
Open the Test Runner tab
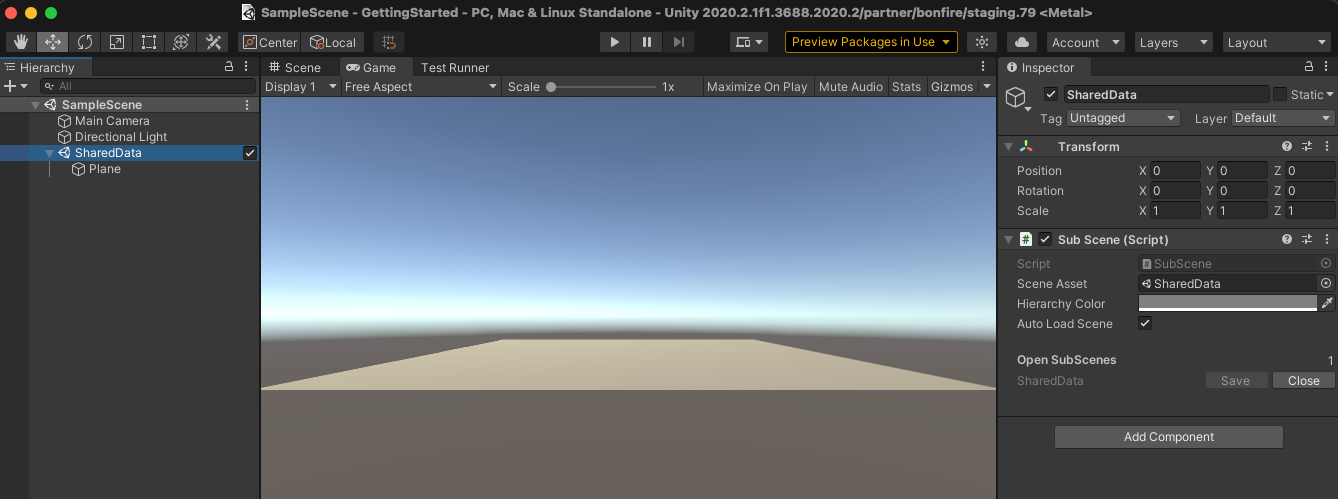pos(455,67)
